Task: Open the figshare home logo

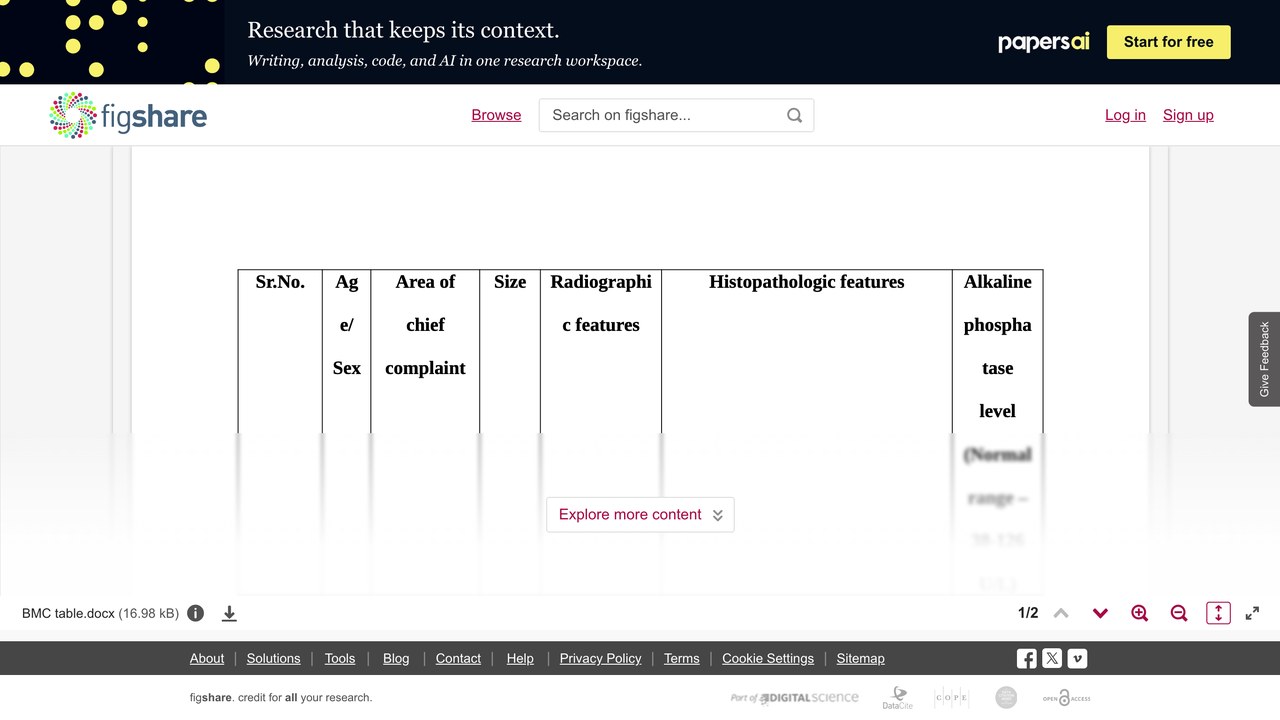Action: [x=128, y=115]
